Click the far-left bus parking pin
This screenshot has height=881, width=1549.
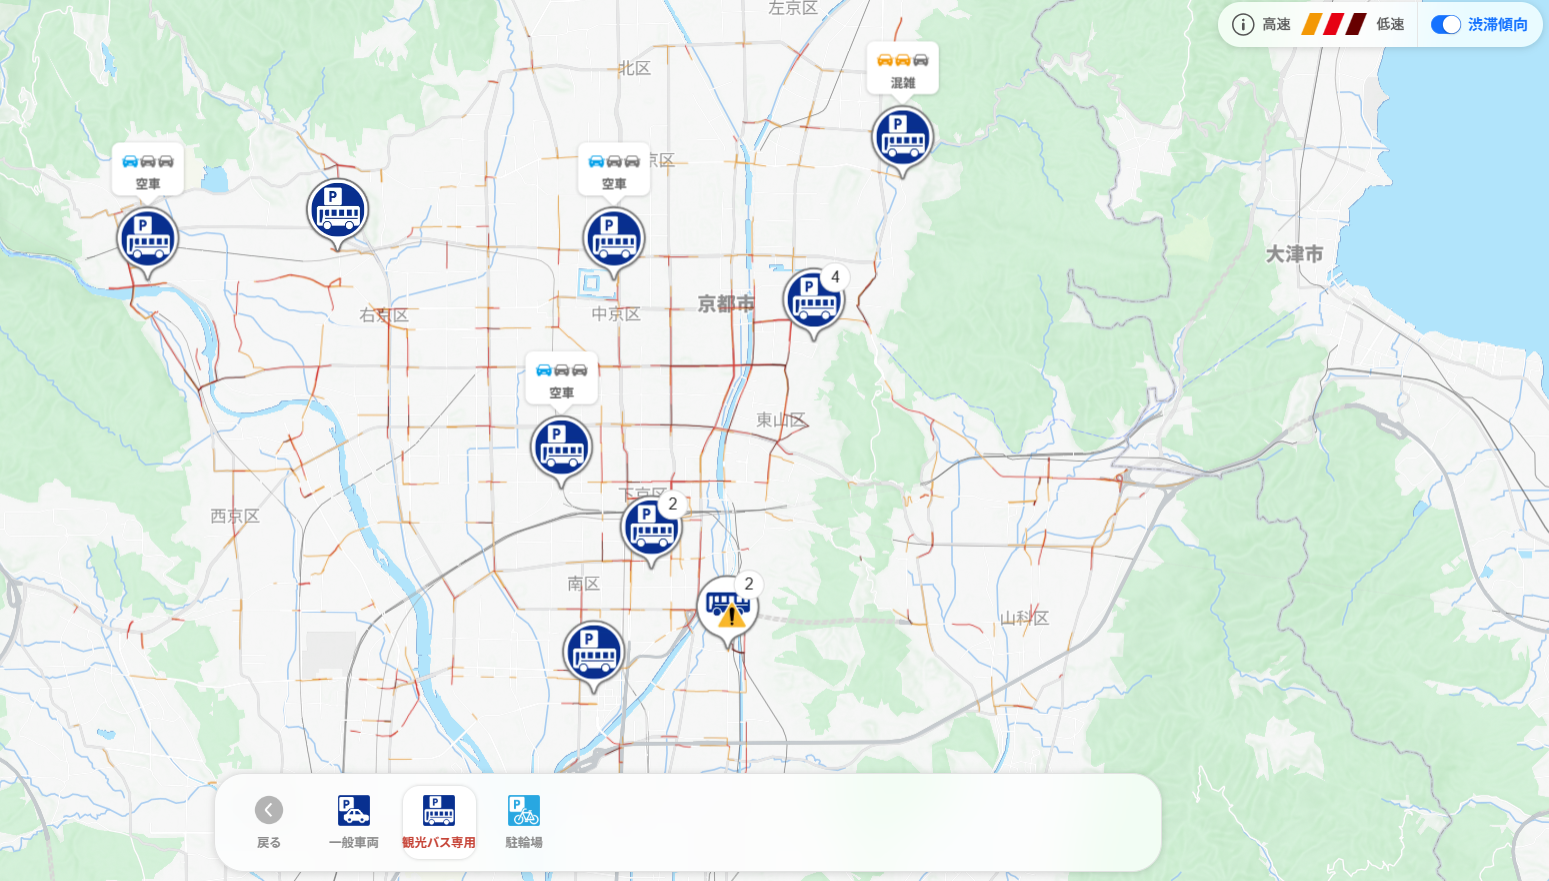148,240
